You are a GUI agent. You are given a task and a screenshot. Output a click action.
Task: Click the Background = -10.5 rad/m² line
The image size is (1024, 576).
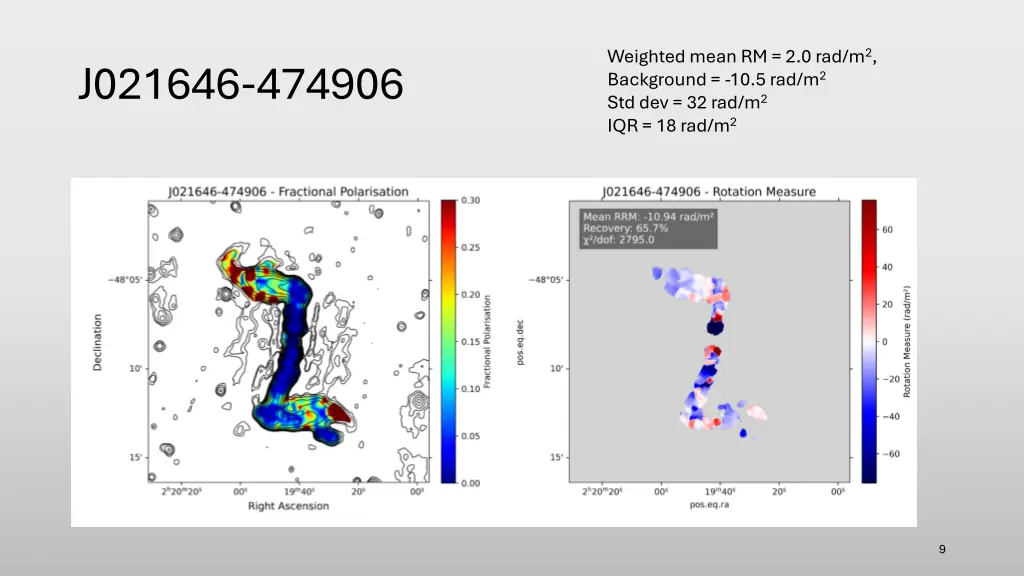tap(716, 79)
